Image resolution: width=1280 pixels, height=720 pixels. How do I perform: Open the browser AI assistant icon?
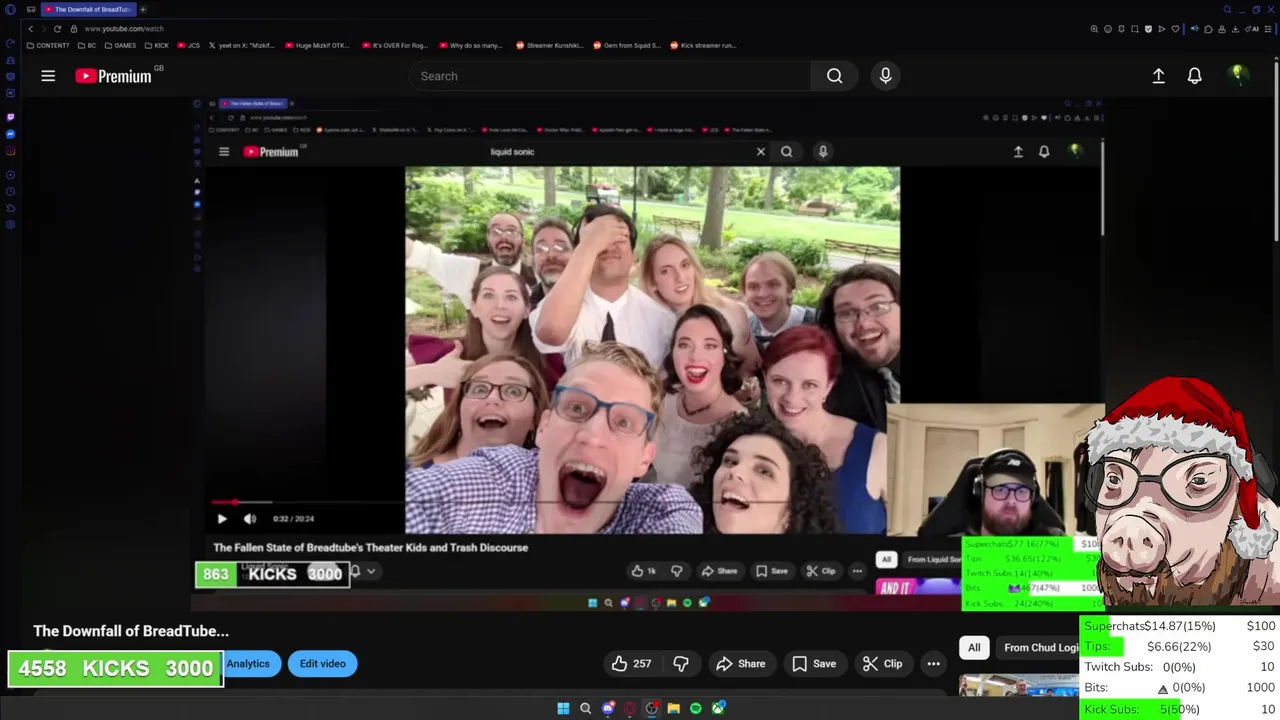point(1252,29)
